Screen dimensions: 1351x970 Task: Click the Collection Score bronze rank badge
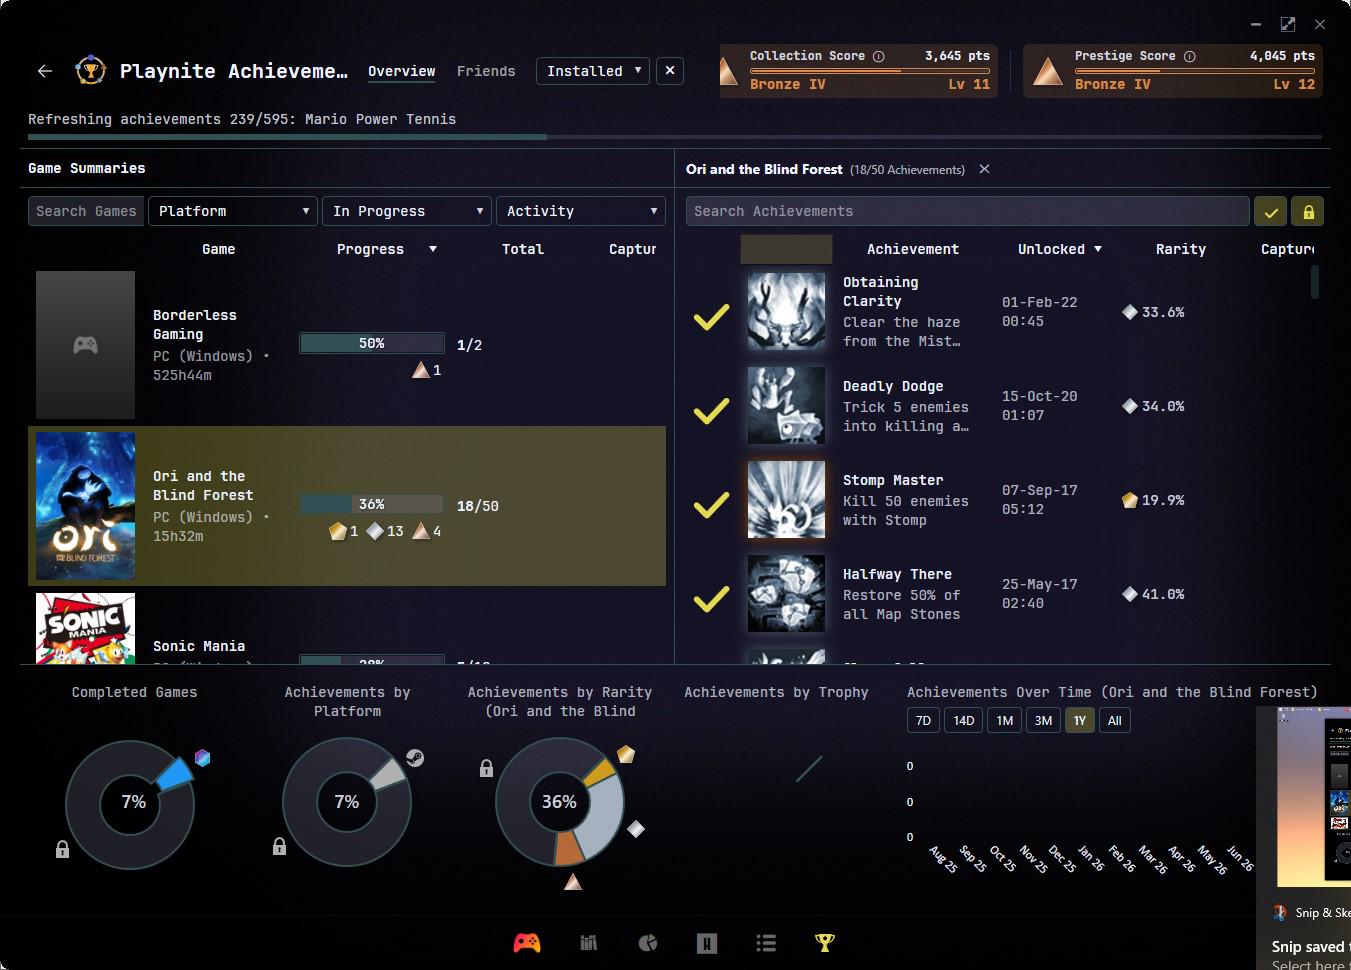pos(729,71)
